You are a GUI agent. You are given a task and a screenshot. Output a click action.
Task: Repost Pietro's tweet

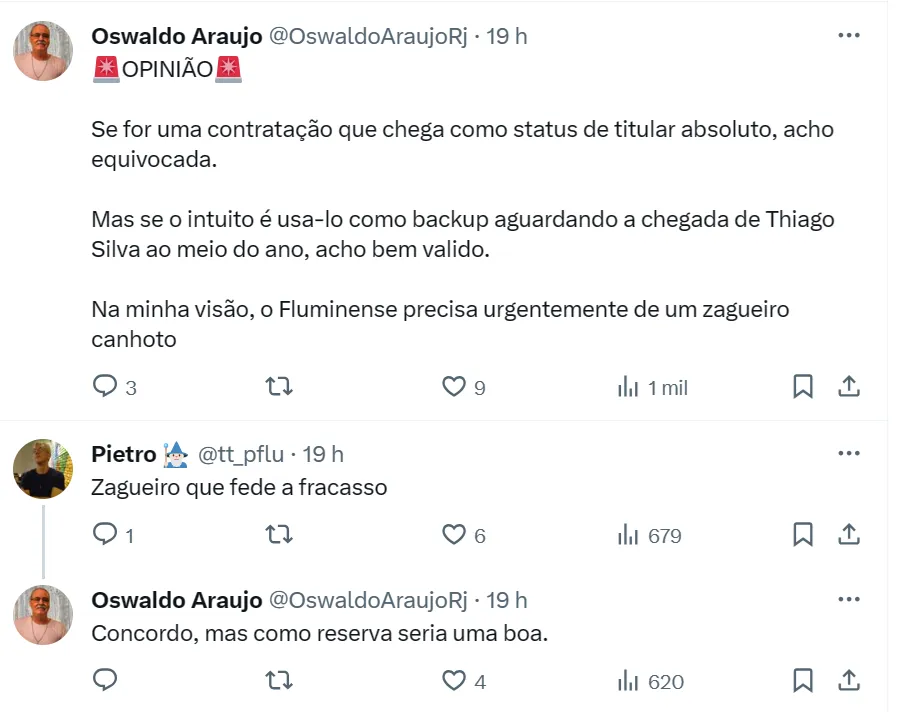point(280,535)
